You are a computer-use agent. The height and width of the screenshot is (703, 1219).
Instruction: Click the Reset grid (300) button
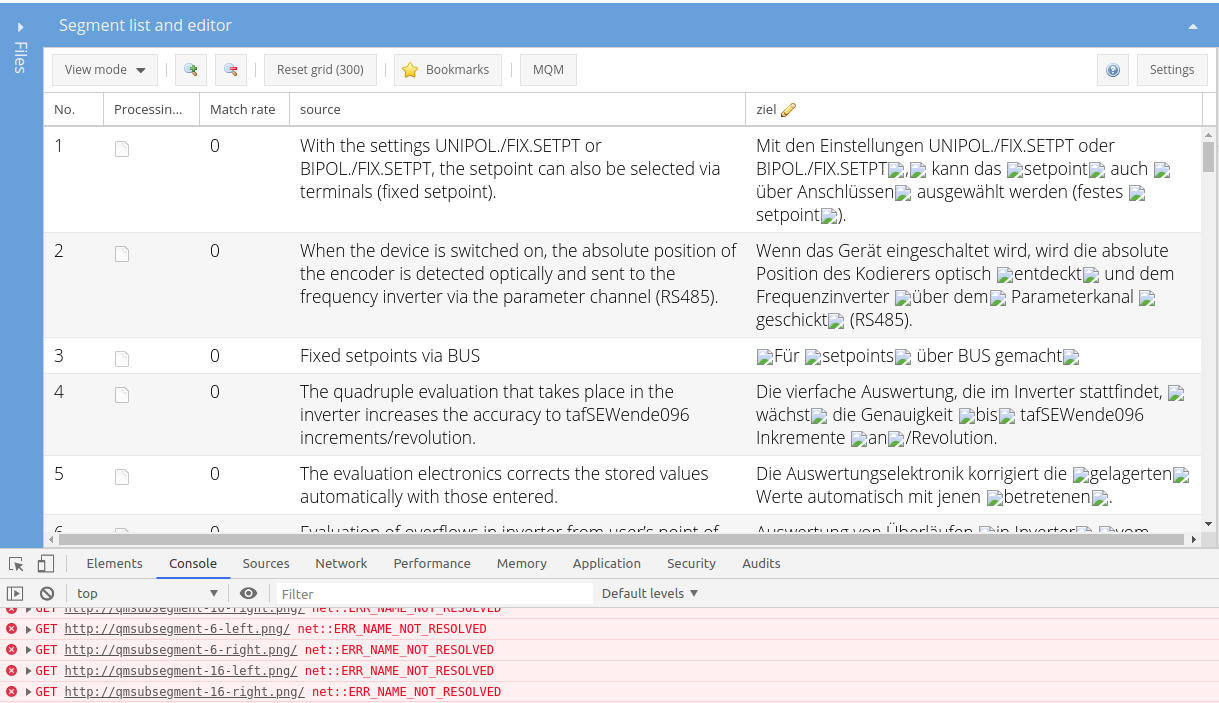pyautogui.click(x=320, y=70)
